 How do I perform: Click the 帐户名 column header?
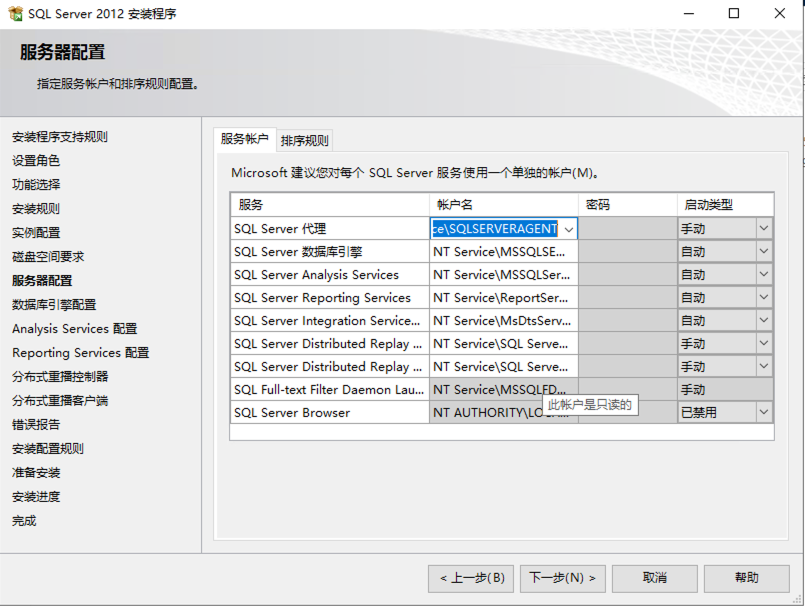tap(503, 205)
